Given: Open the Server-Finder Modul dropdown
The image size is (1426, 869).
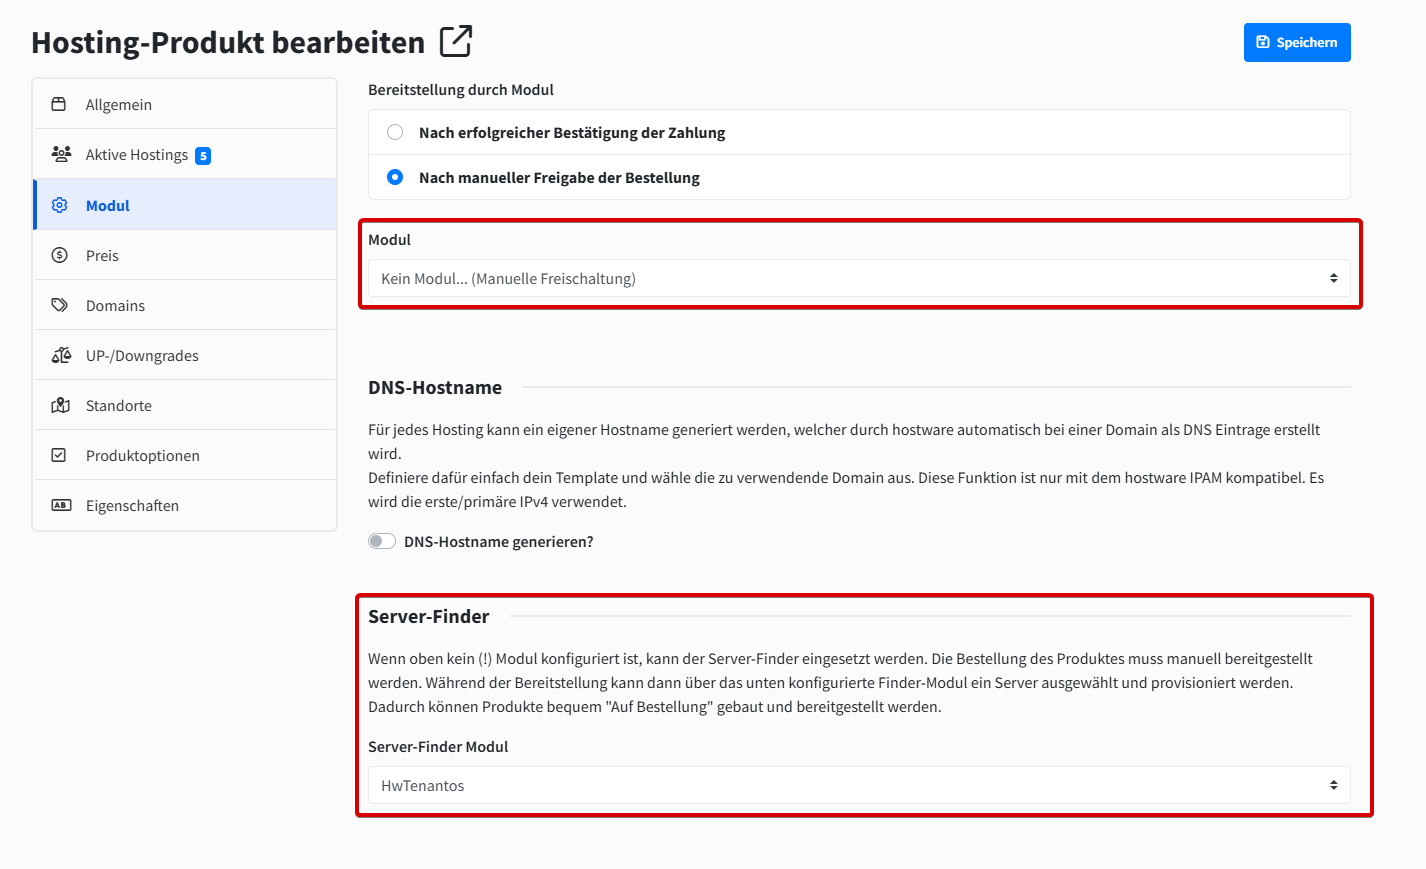Looking at the screenshot, I should (859, 785).
